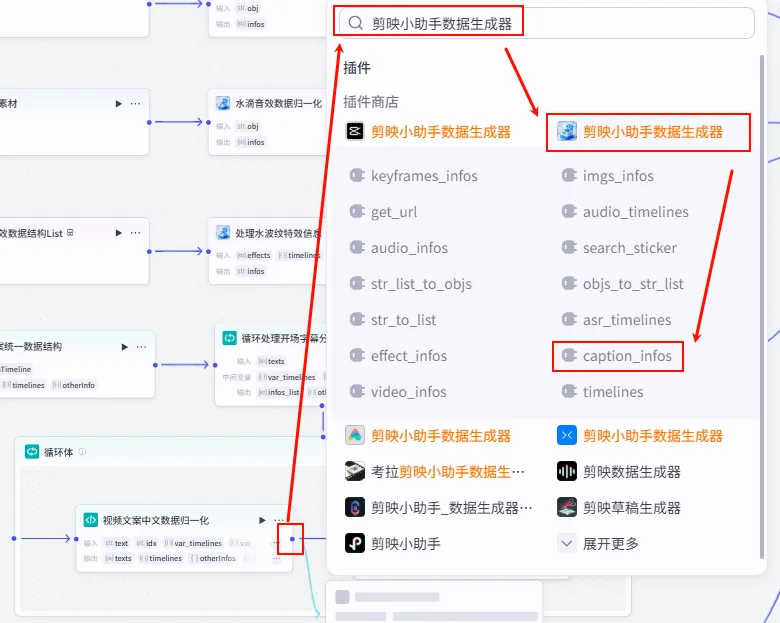Screen dimensions: 780x623
Task: Click the info icon next to 循环体
Action: click(83, 452)
